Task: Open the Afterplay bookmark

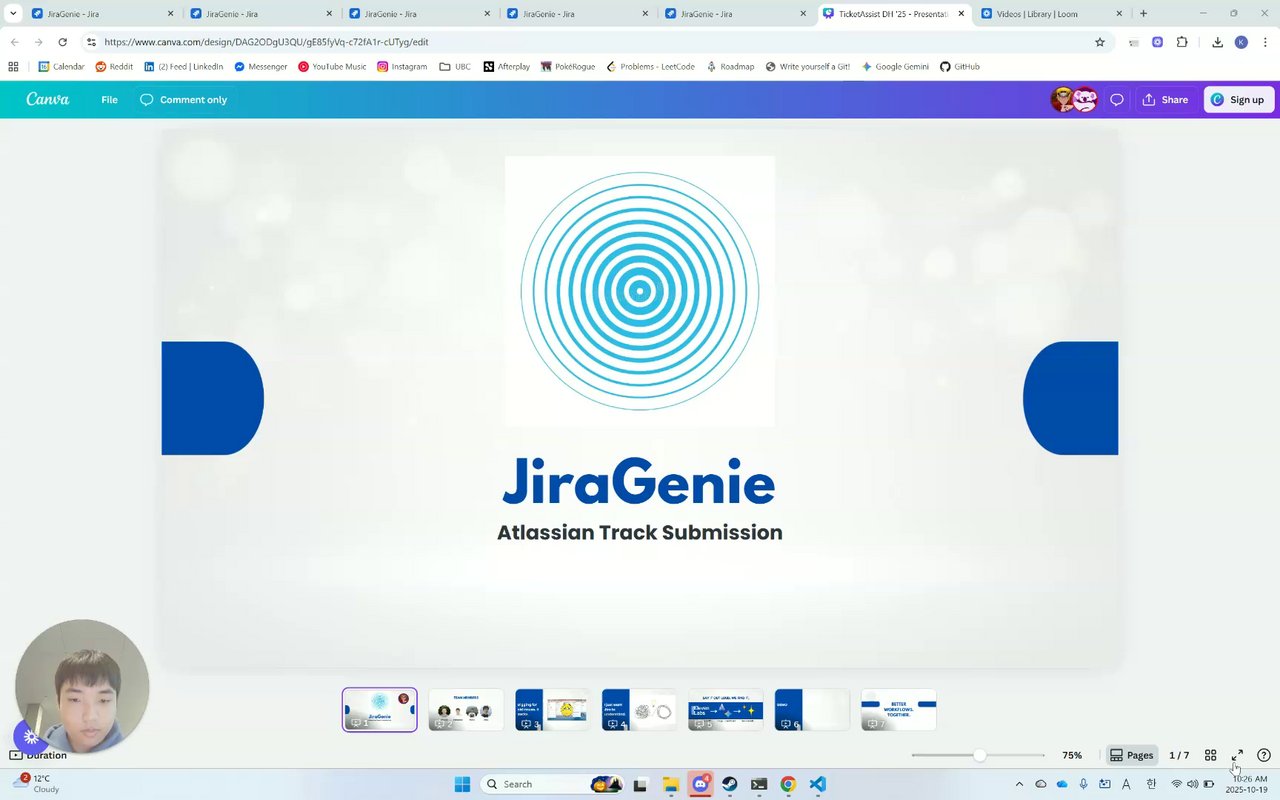Action: coord(506,67)
